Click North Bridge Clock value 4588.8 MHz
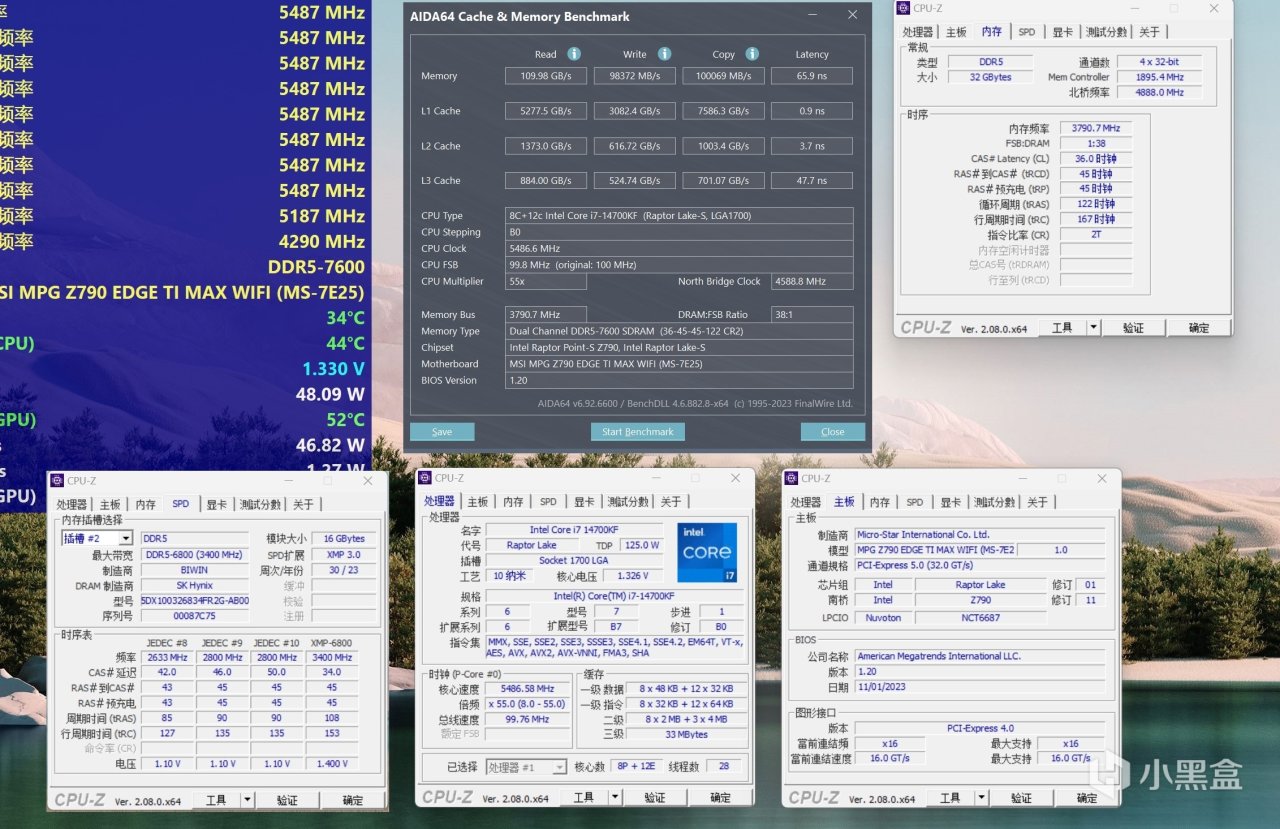Viewport: 1280px width, 829px height. tap(812, 282)
